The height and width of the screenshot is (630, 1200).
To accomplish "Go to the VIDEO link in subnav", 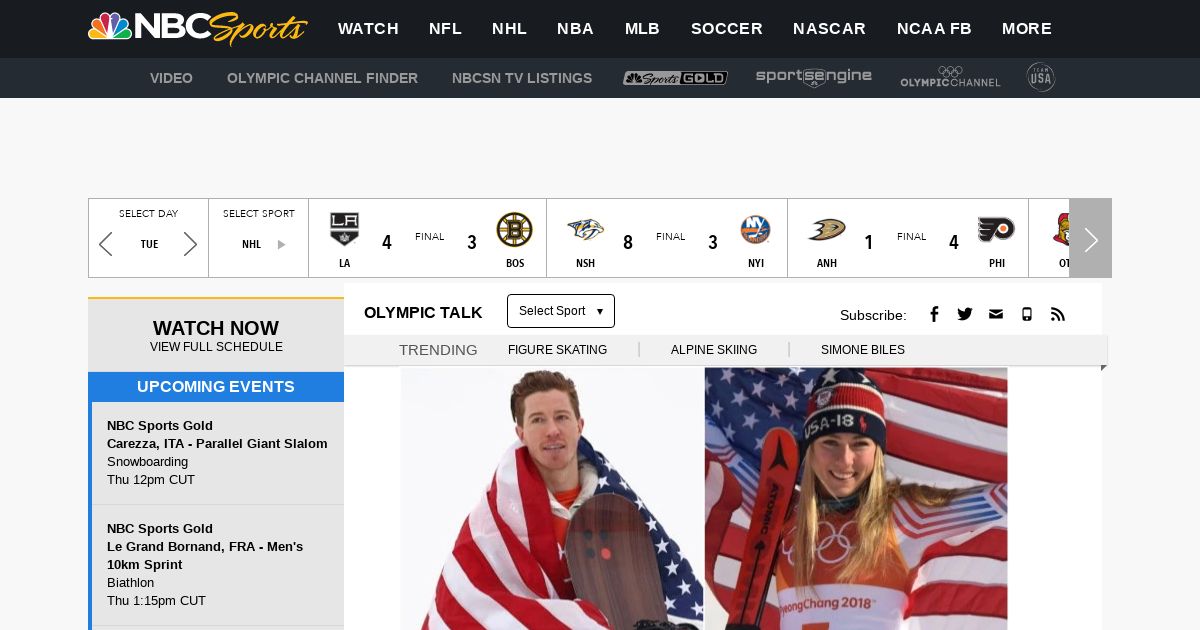I will pyautogui.click(x=171, y=78).
